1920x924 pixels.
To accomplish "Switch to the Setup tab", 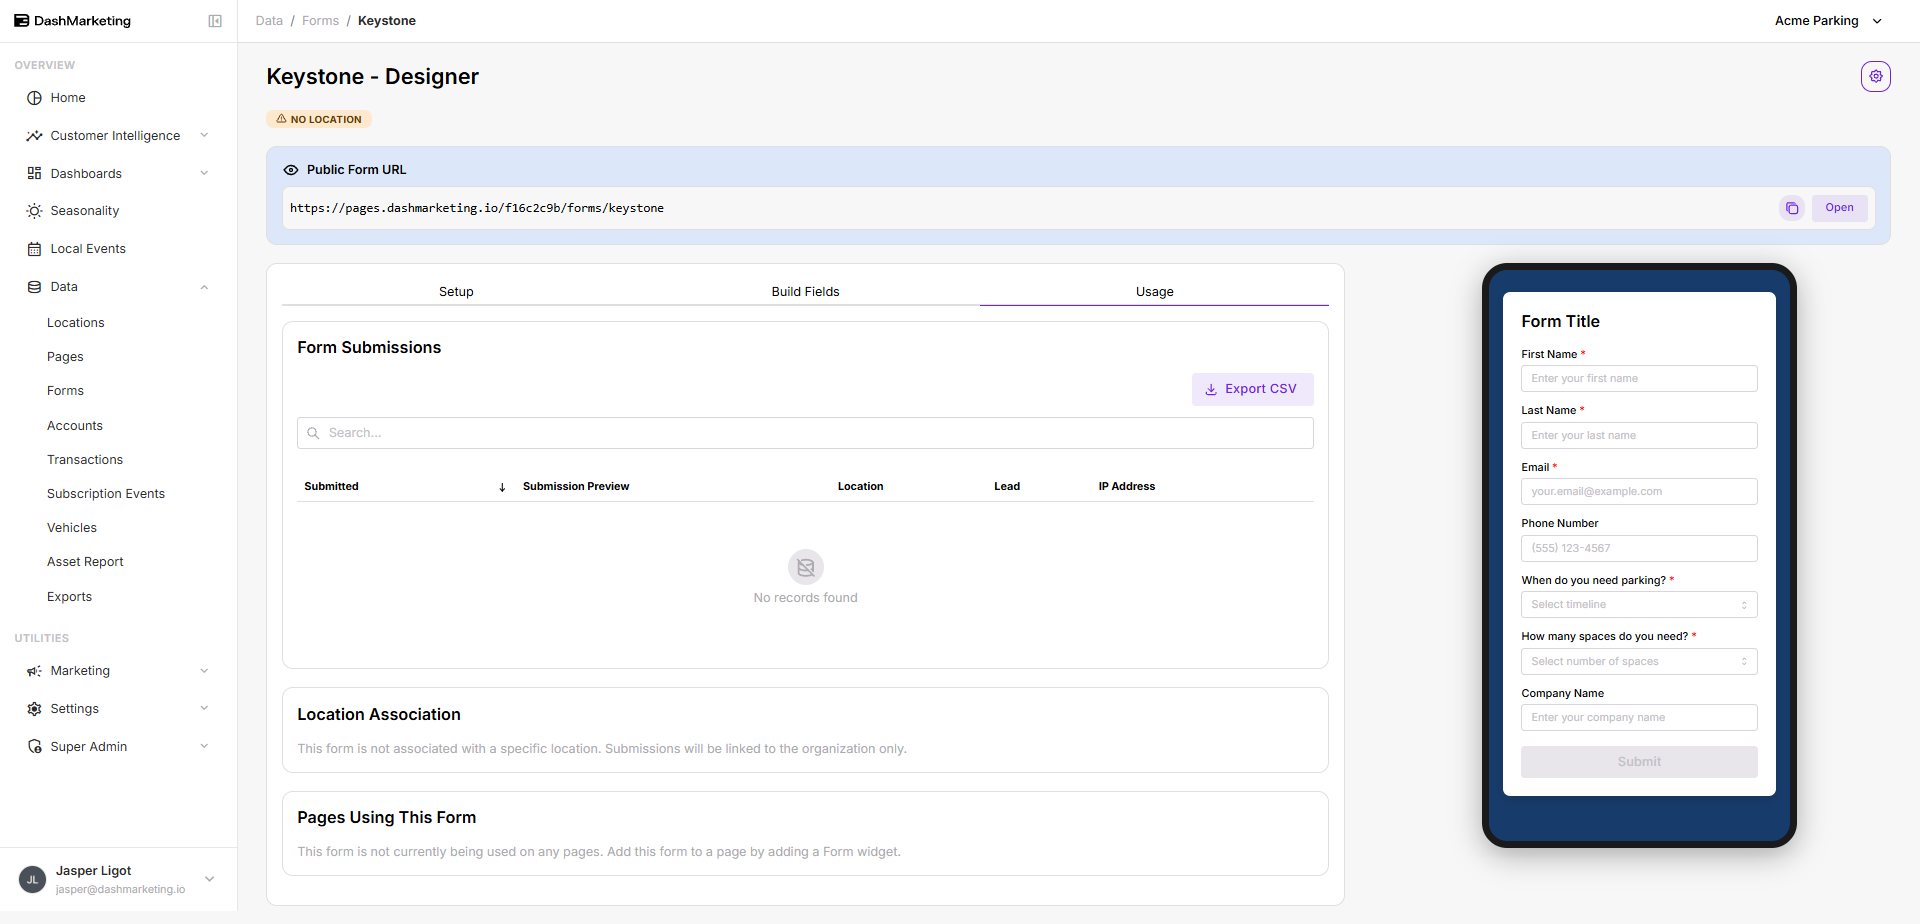I will [456, 292].
